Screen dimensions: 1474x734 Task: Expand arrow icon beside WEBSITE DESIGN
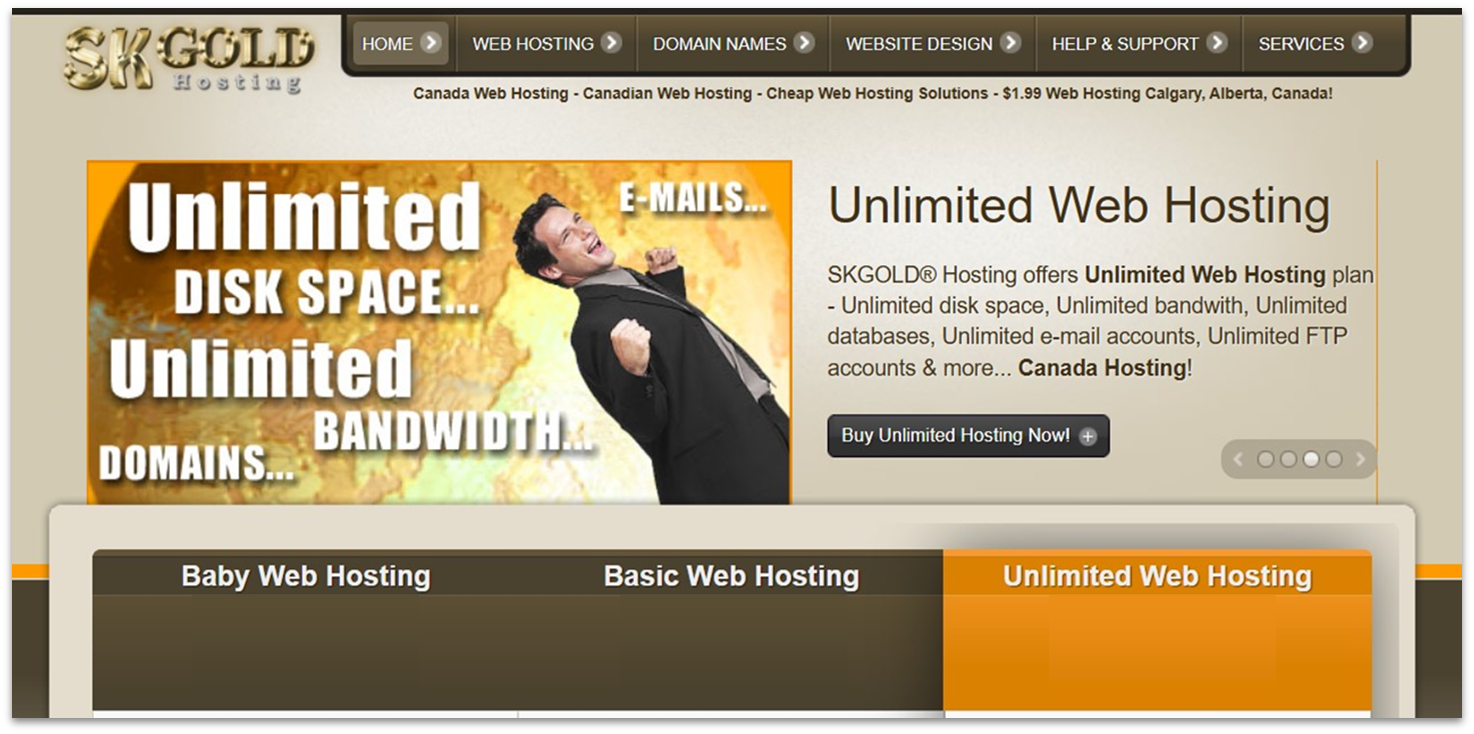coord(1011,42)
